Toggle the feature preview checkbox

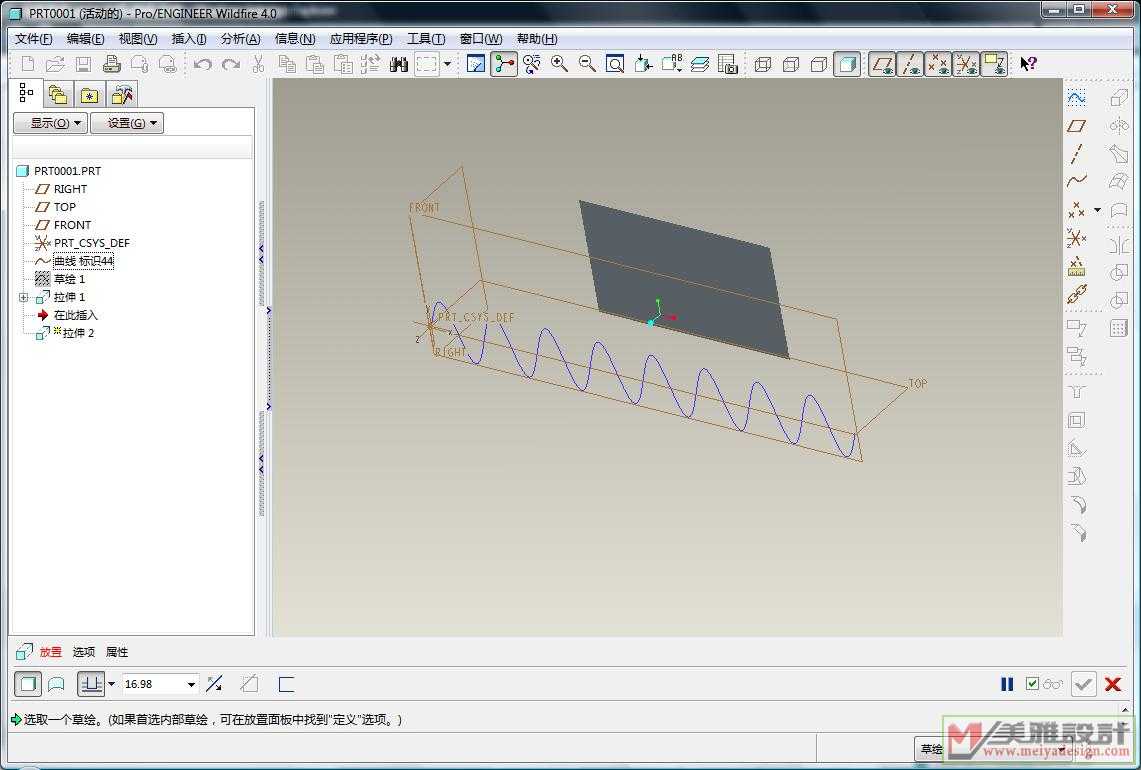pyautogui.click(x=1032, y=683)
